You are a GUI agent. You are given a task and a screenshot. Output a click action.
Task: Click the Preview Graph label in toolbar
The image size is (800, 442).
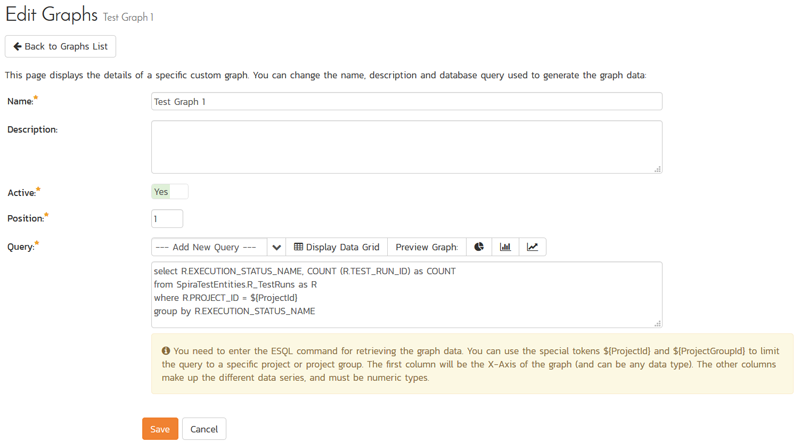click(x=426, y=247)
